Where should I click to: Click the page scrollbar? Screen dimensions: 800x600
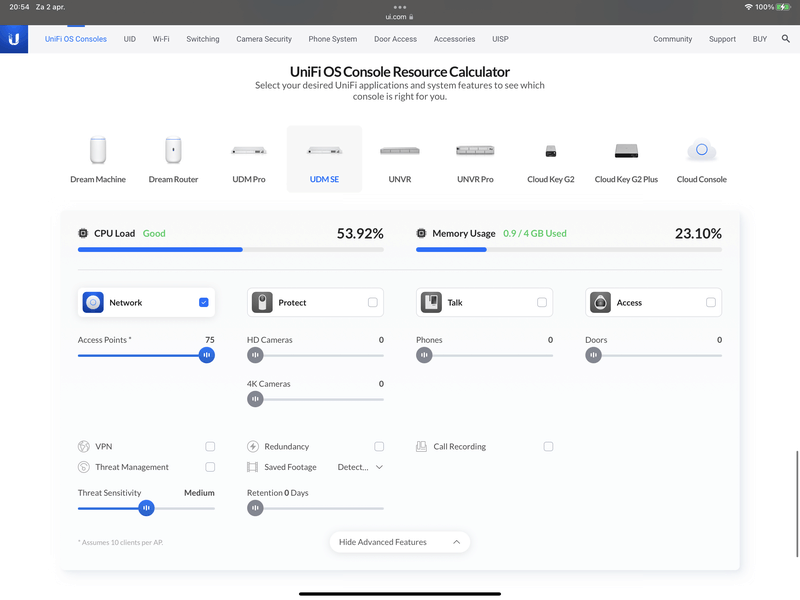click(797, 504)
